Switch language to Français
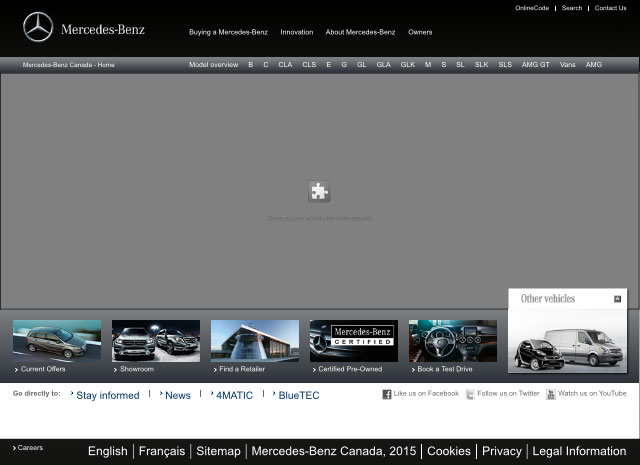This screenshot has width=640, height=465. coord(162,451)
